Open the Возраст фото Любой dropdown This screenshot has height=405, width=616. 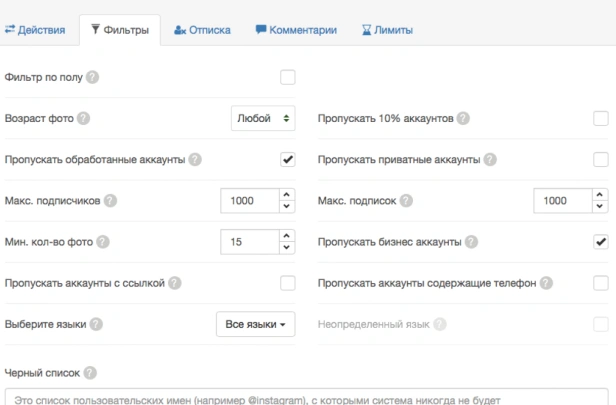pyautogui.click(x=263, y=118)
